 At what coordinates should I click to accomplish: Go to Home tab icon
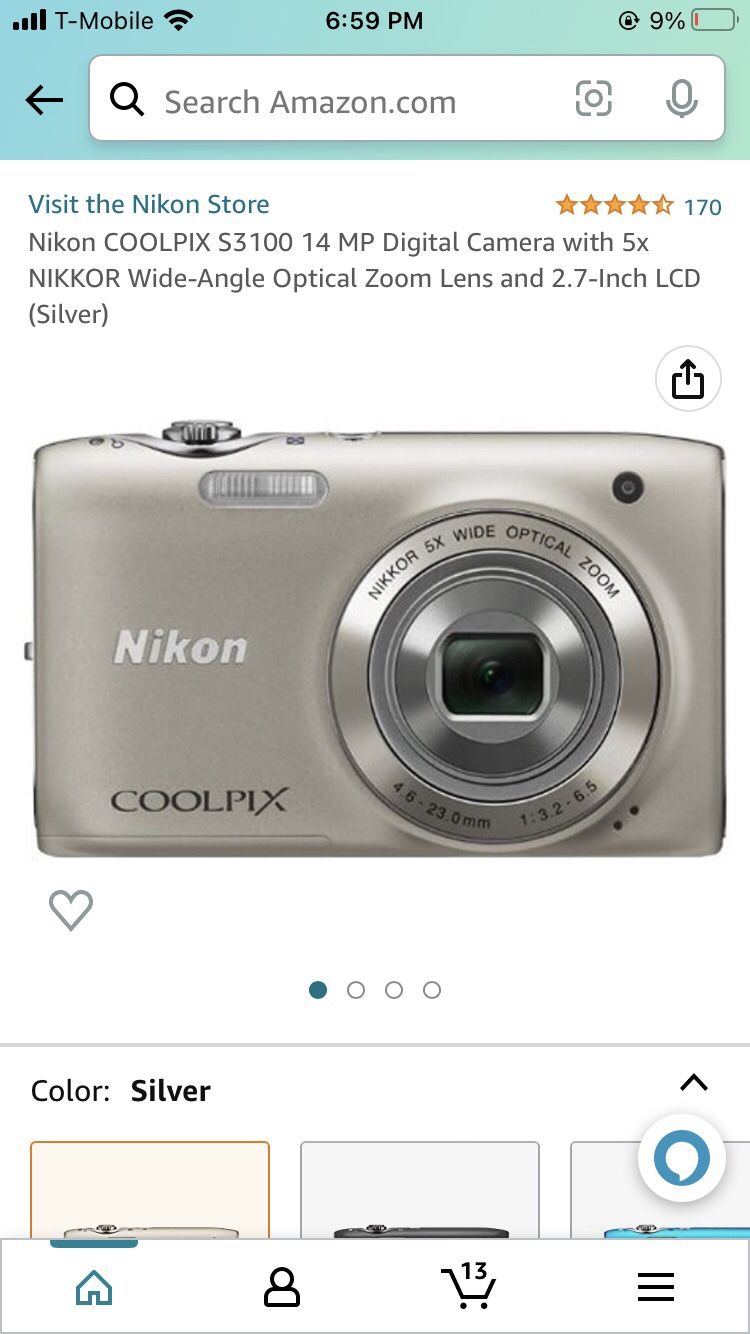coord(94,1287)
